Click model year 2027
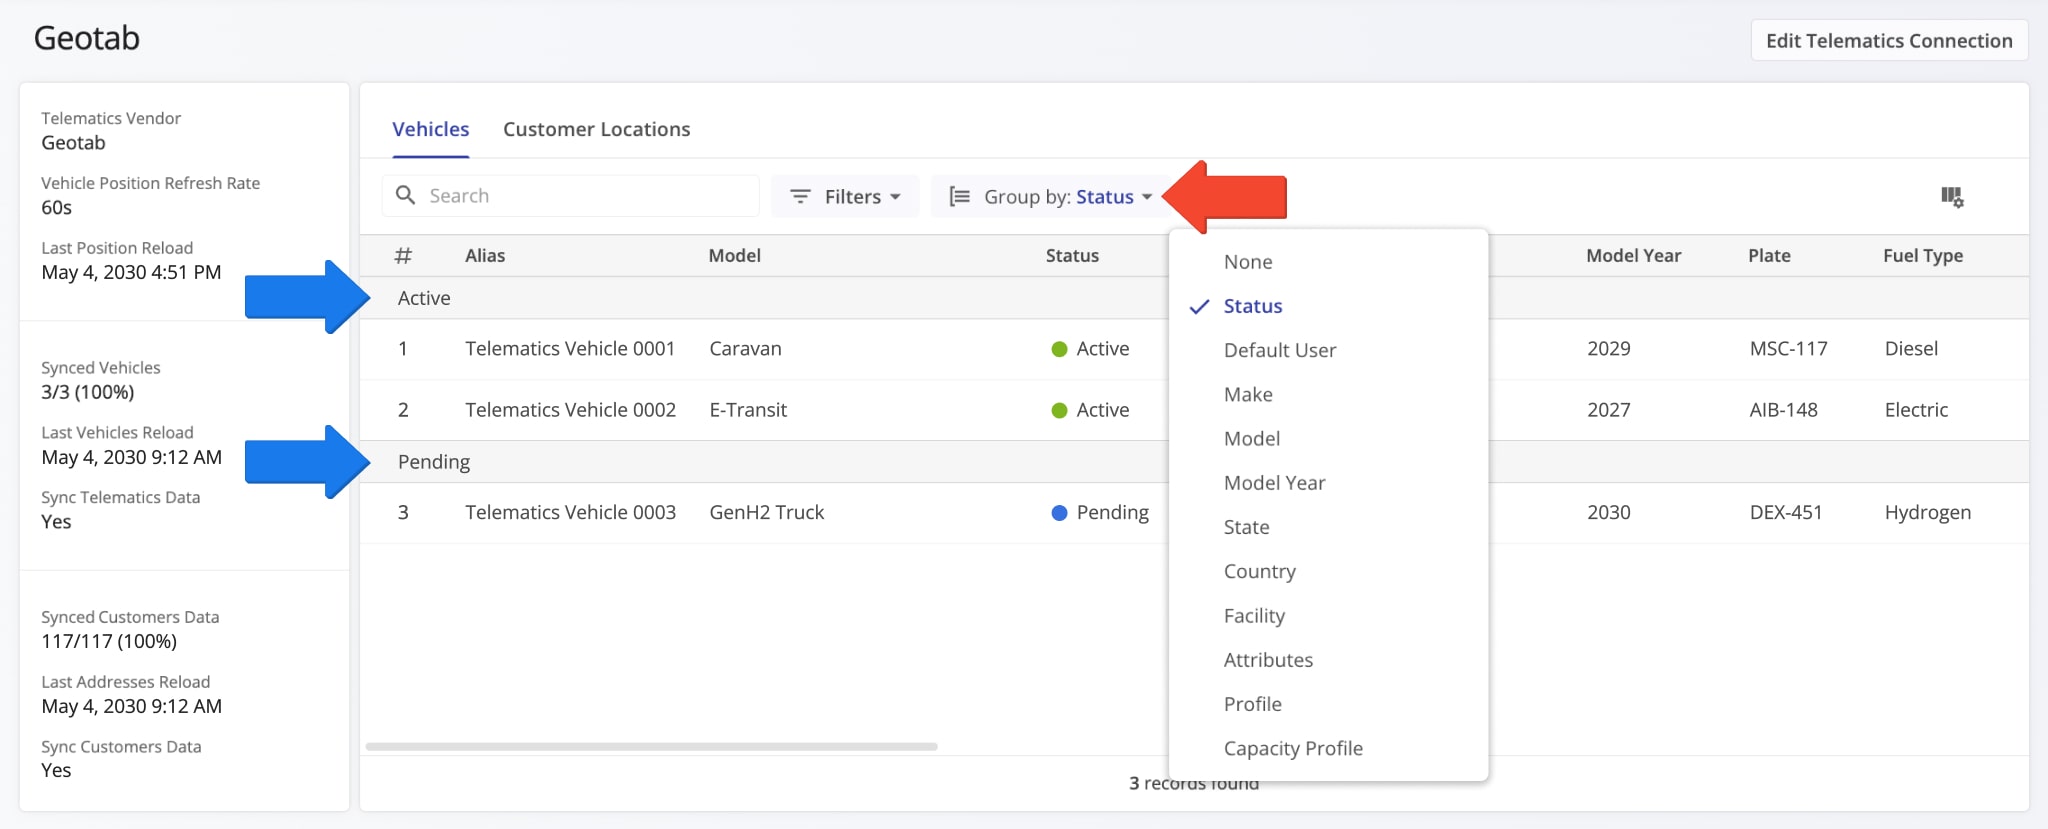The image size is (2048, 829). click(1609, 410)
